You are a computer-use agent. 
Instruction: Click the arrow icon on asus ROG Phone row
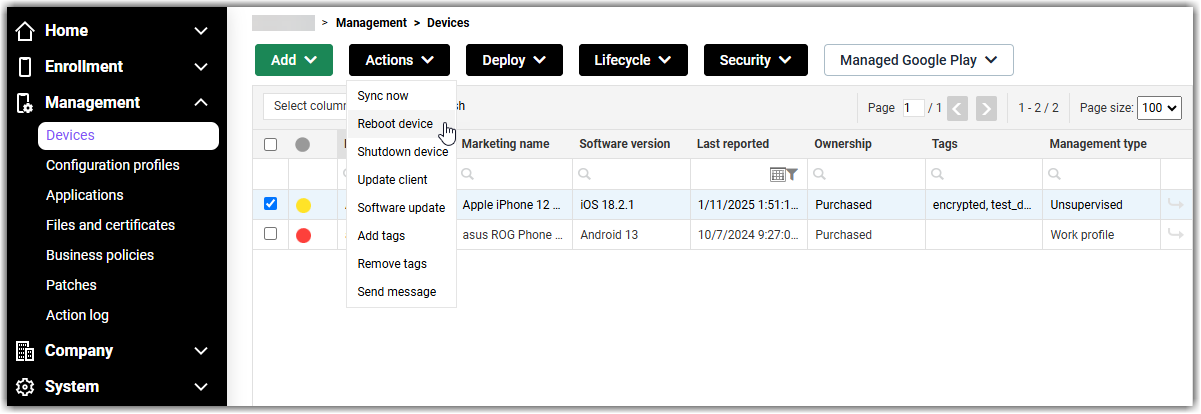[1175, 235]
